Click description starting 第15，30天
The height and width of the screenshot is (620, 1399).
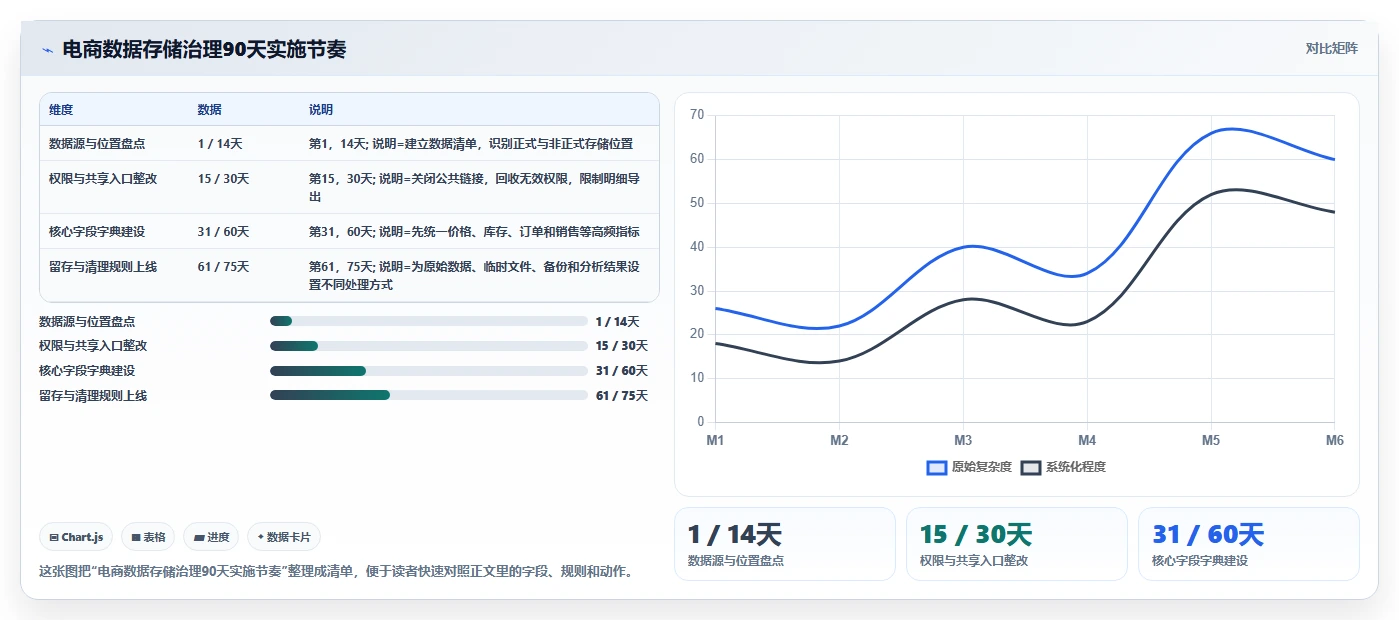click(x=474, y=187)
